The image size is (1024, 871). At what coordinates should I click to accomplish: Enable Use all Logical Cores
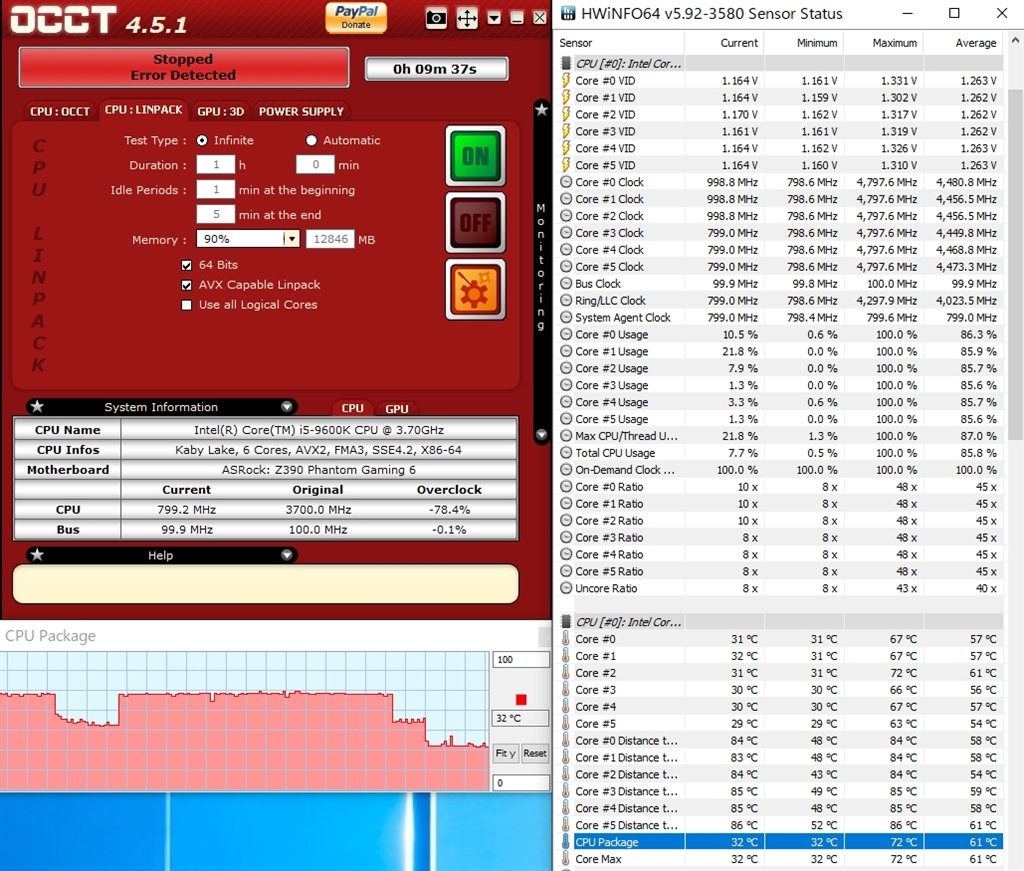click(x=187, y=305)
